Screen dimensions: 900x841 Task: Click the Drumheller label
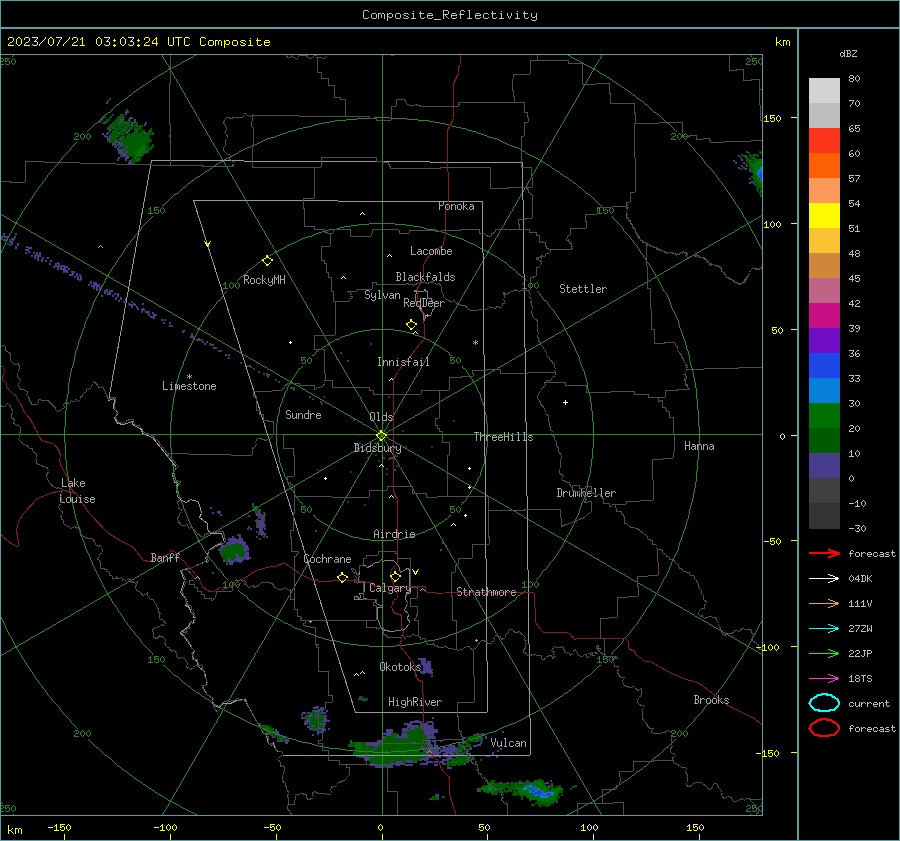coord(586,493)
